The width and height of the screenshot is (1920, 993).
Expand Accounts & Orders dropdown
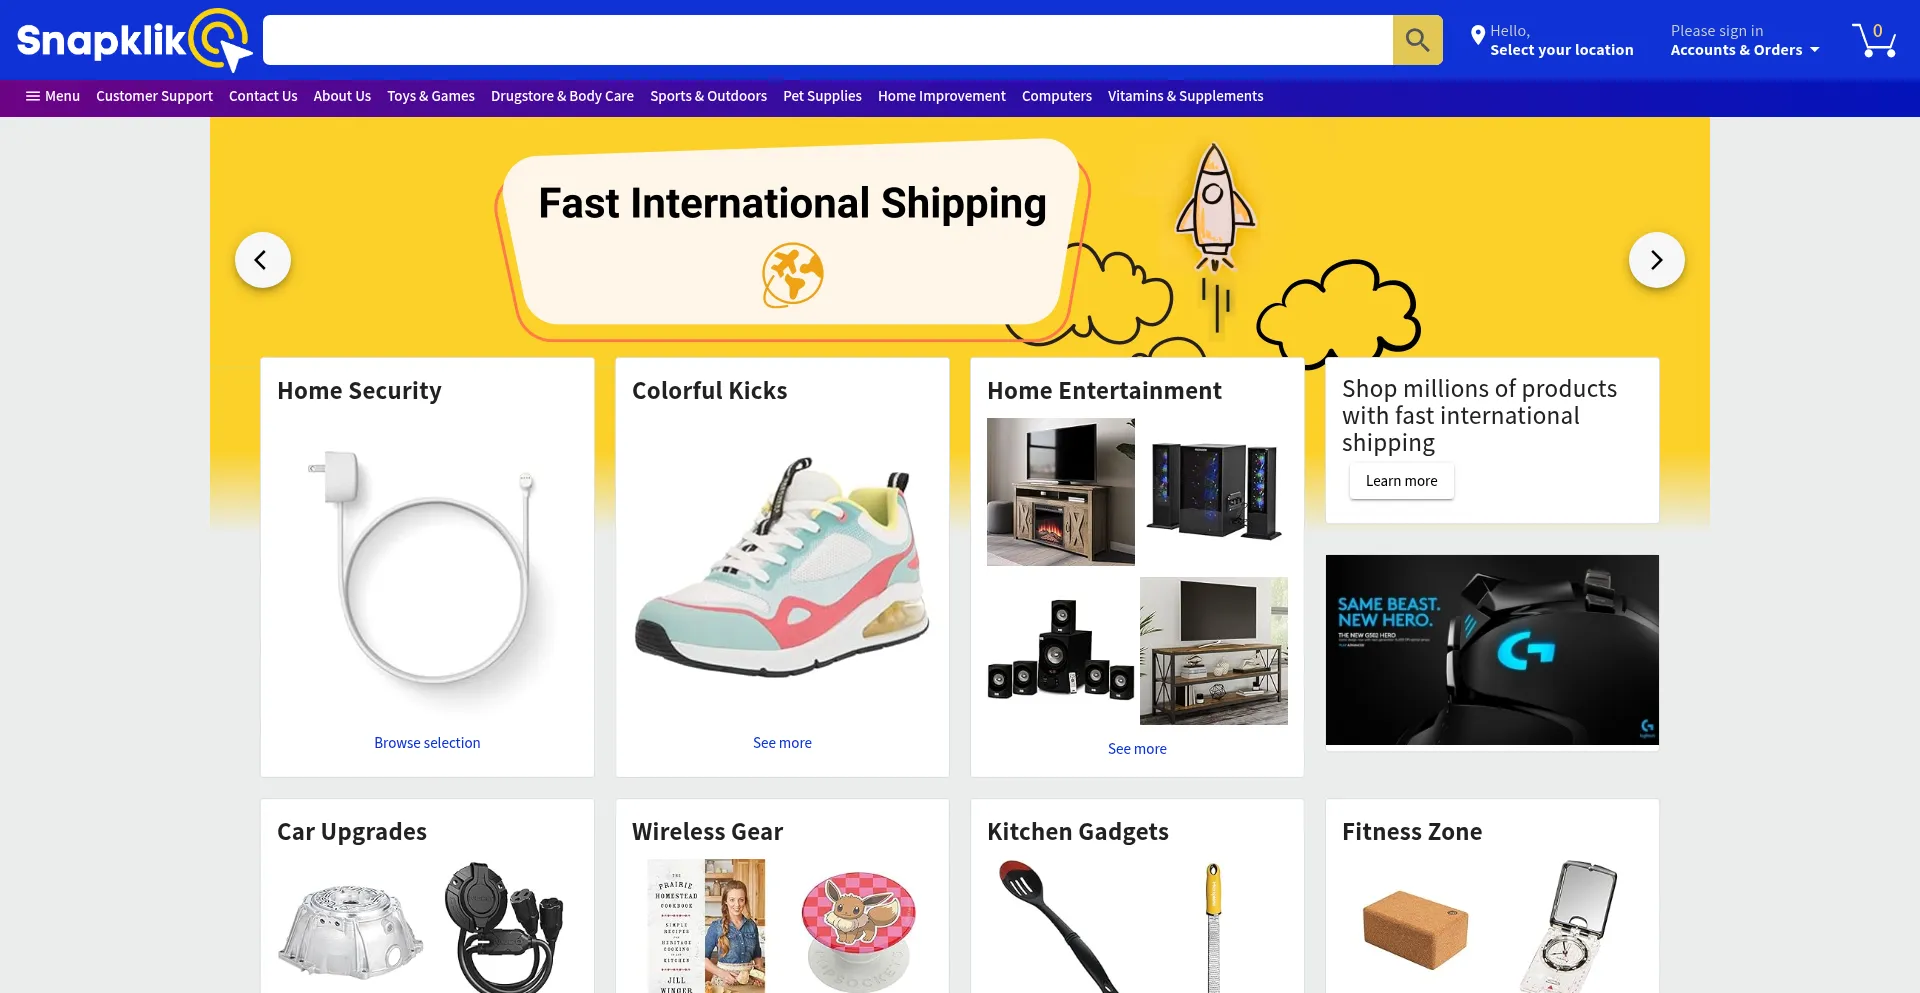[1745, 50]
